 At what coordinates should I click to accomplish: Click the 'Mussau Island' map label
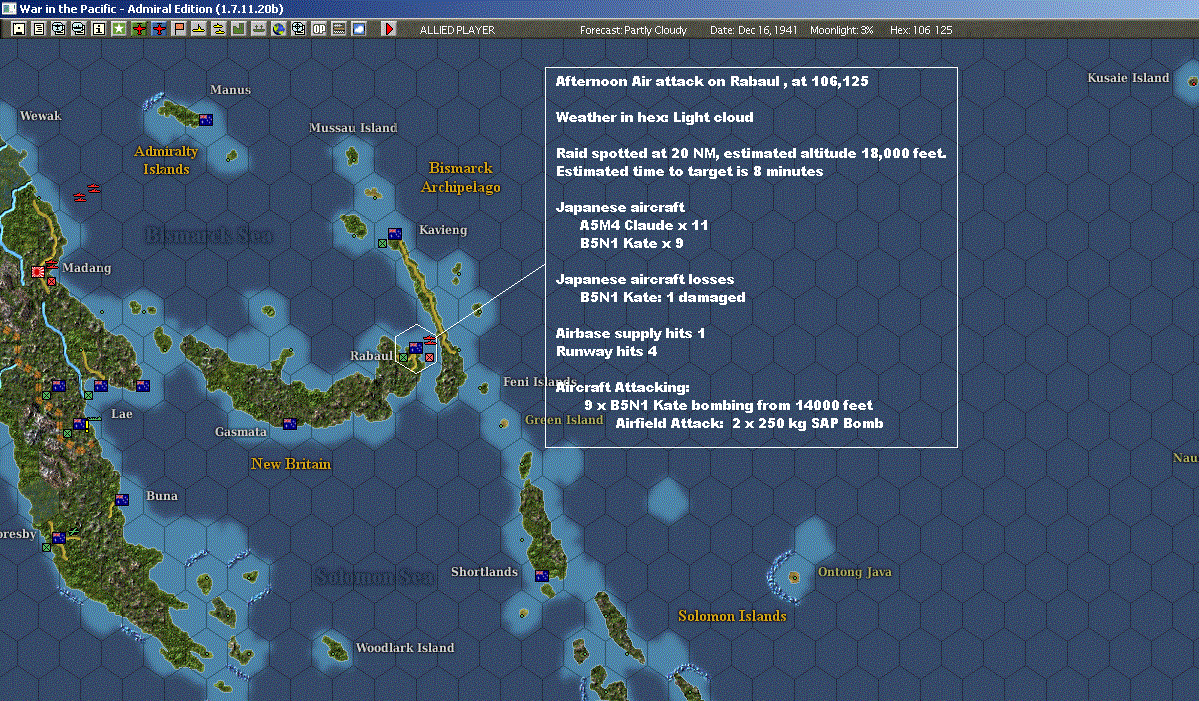353,128
